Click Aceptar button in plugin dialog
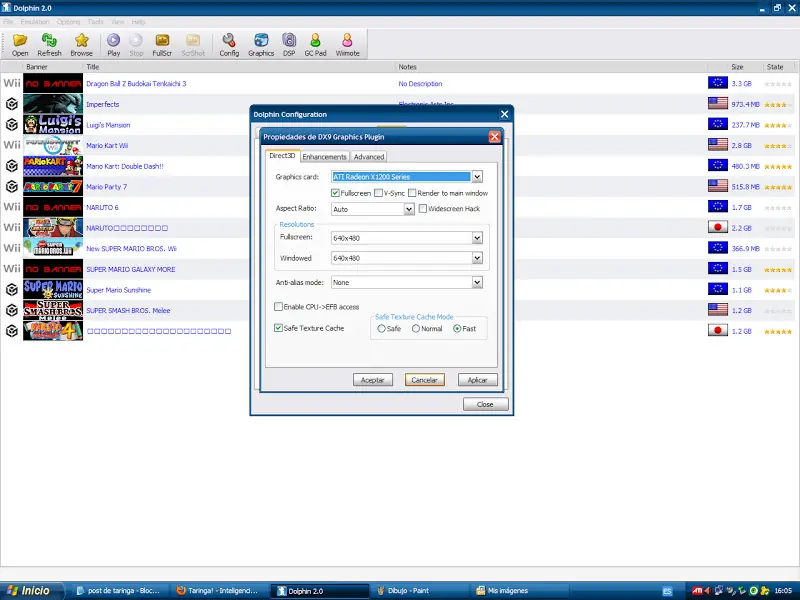 [372, 380]
